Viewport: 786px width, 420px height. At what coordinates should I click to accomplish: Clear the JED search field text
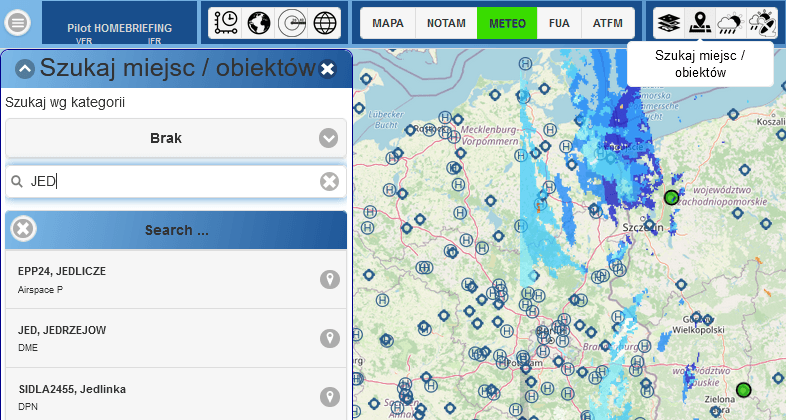[329, 181]
